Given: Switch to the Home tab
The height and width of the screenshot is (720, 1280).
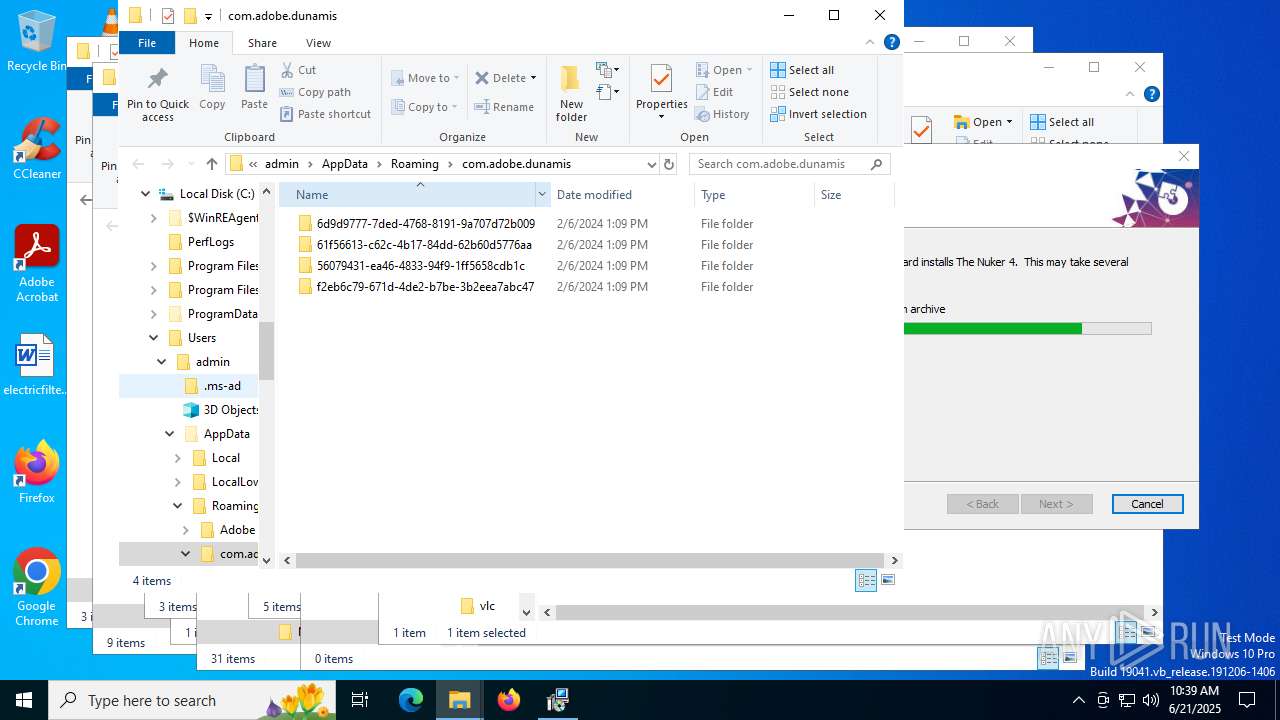Looking at the screenshot, I should [204, 43].
